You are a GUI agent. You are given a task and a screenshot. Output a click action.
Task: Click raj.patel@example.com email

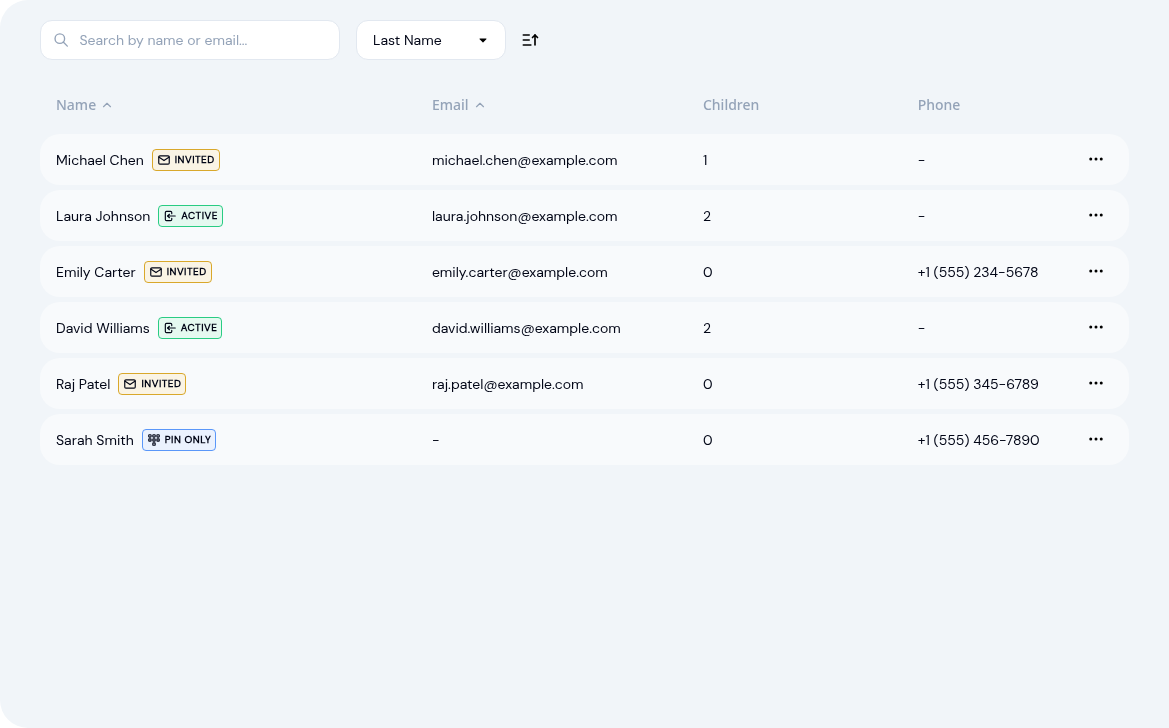tap(507, 384)
